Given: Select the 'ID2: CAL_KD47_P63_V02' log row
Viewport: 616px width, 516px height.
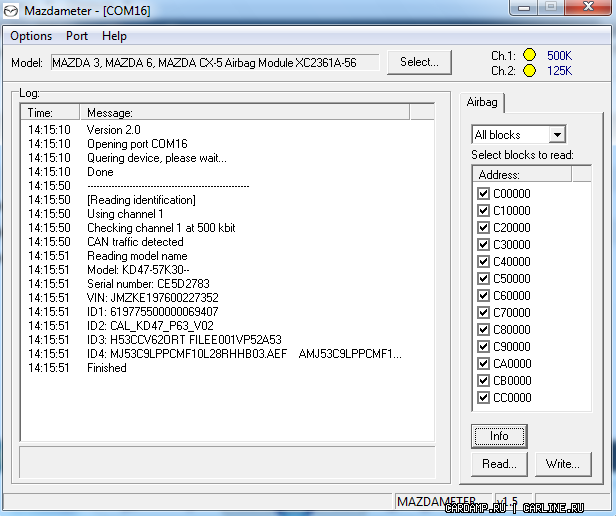Looking at the screenshot, I should pyautogui.click(x=227, y=326).
